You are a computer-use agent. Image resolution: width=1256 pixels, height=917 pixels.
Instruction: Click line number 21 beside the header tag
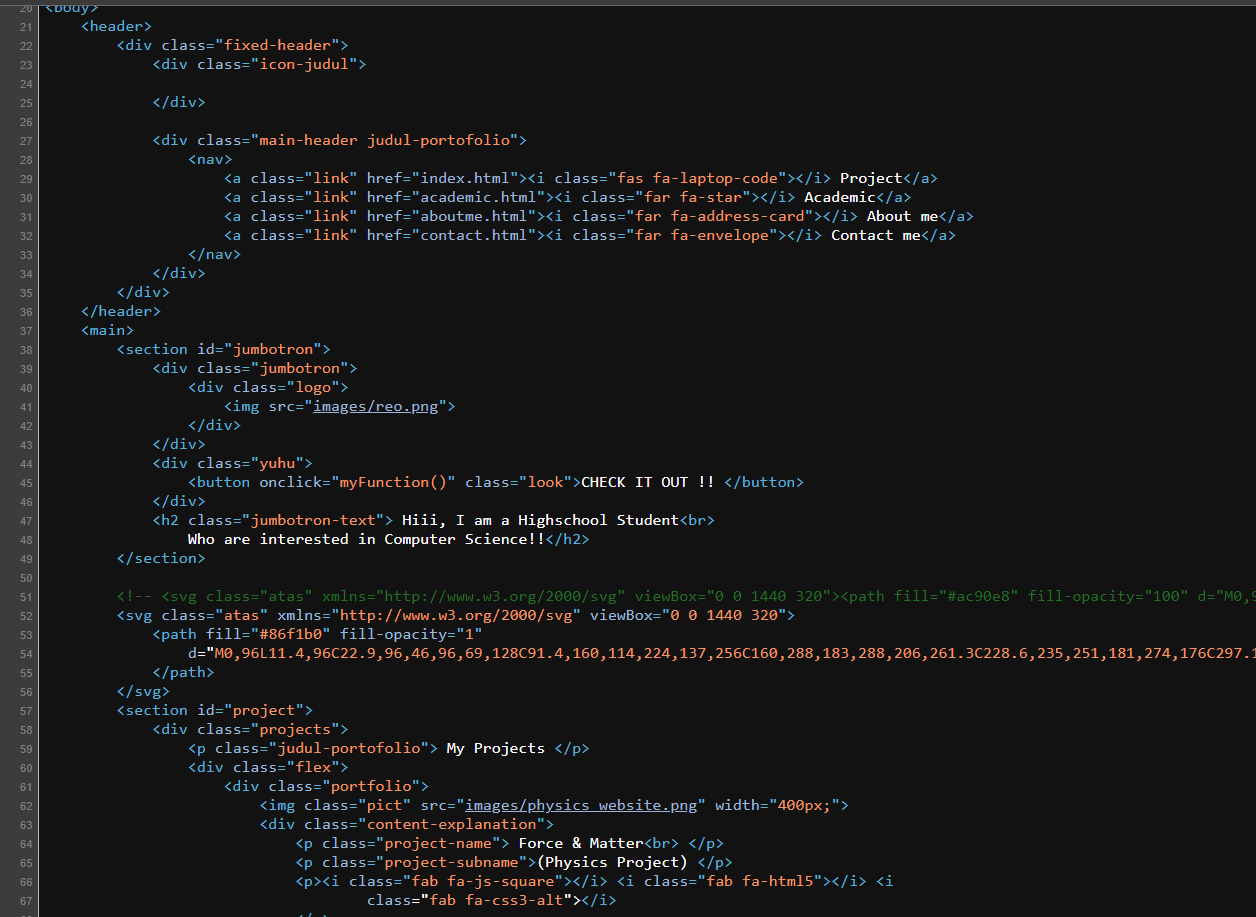(26, 27)
